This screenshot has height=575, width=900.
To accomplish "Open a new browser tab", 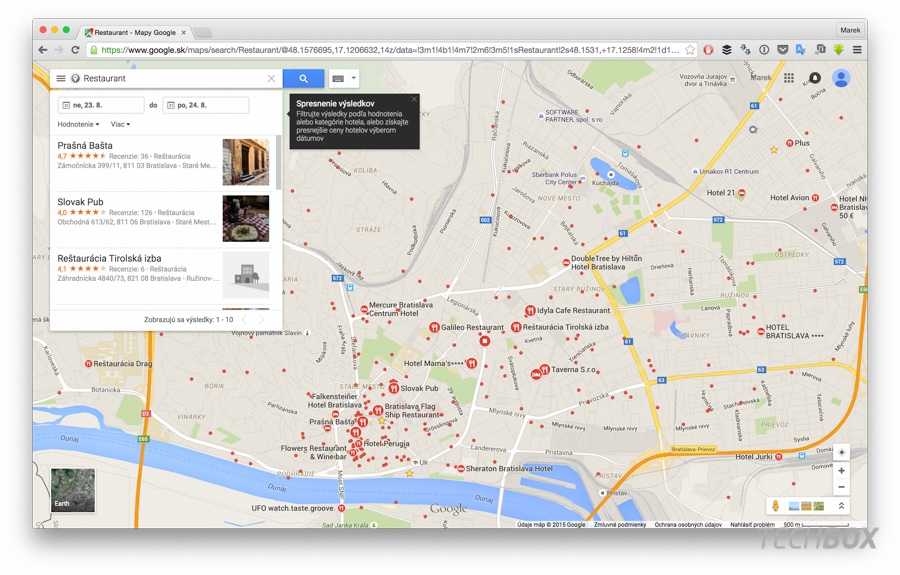I will [x=203, y=33].
